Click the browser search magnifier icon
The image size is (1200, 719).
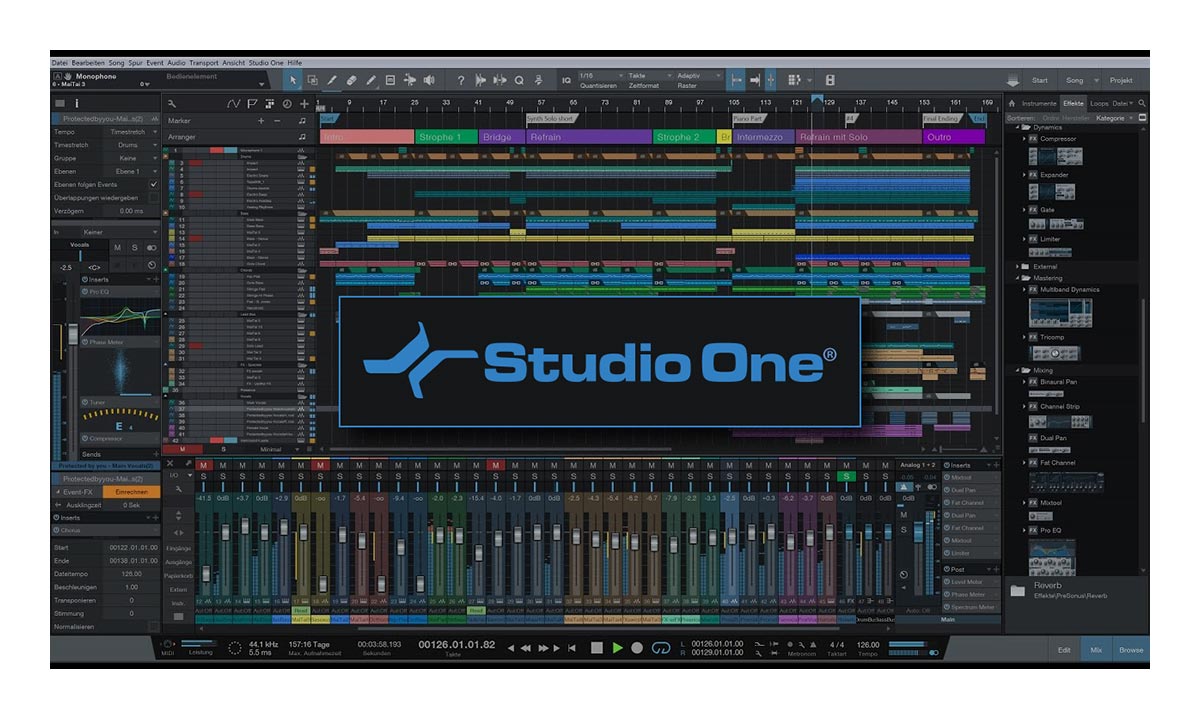tap(1142, 103)
